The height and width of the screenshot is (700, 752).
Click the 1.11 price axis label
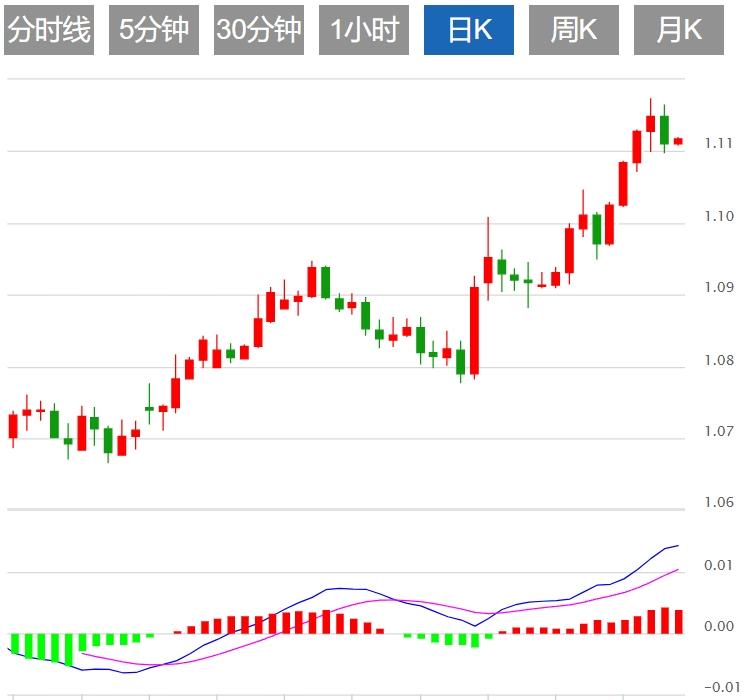pos(717,143)
